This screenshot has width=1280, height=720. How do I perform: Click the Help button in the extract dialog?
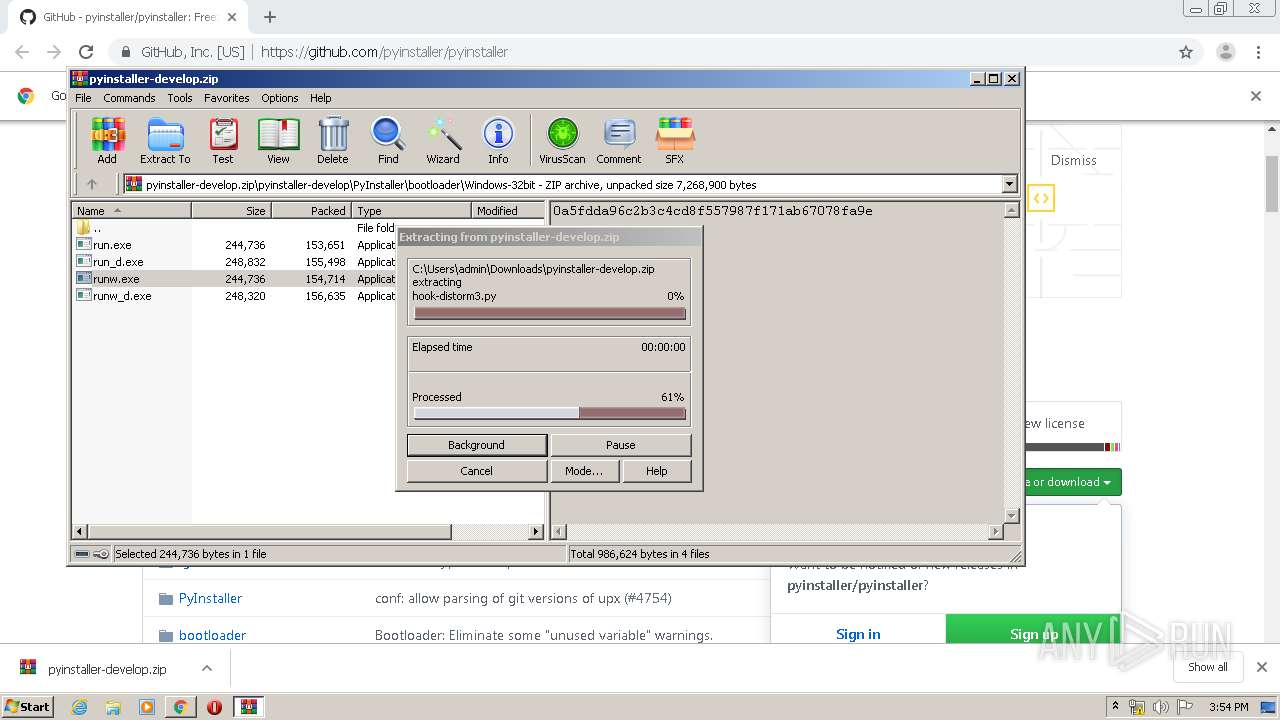(x=657, y=471)
